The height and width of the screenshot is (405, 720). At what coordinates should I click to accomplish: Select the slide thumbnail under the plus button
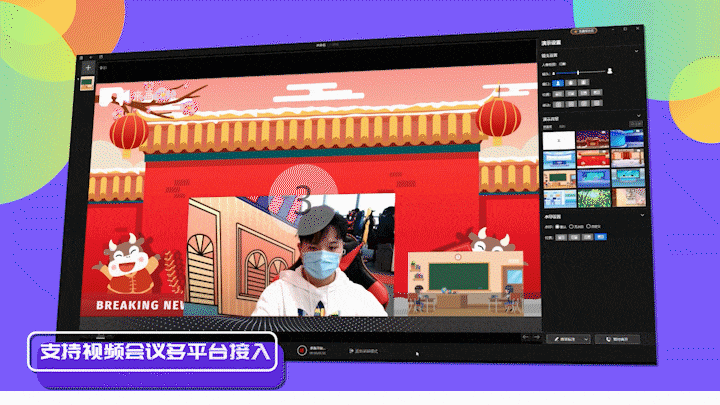coord(87,84)
